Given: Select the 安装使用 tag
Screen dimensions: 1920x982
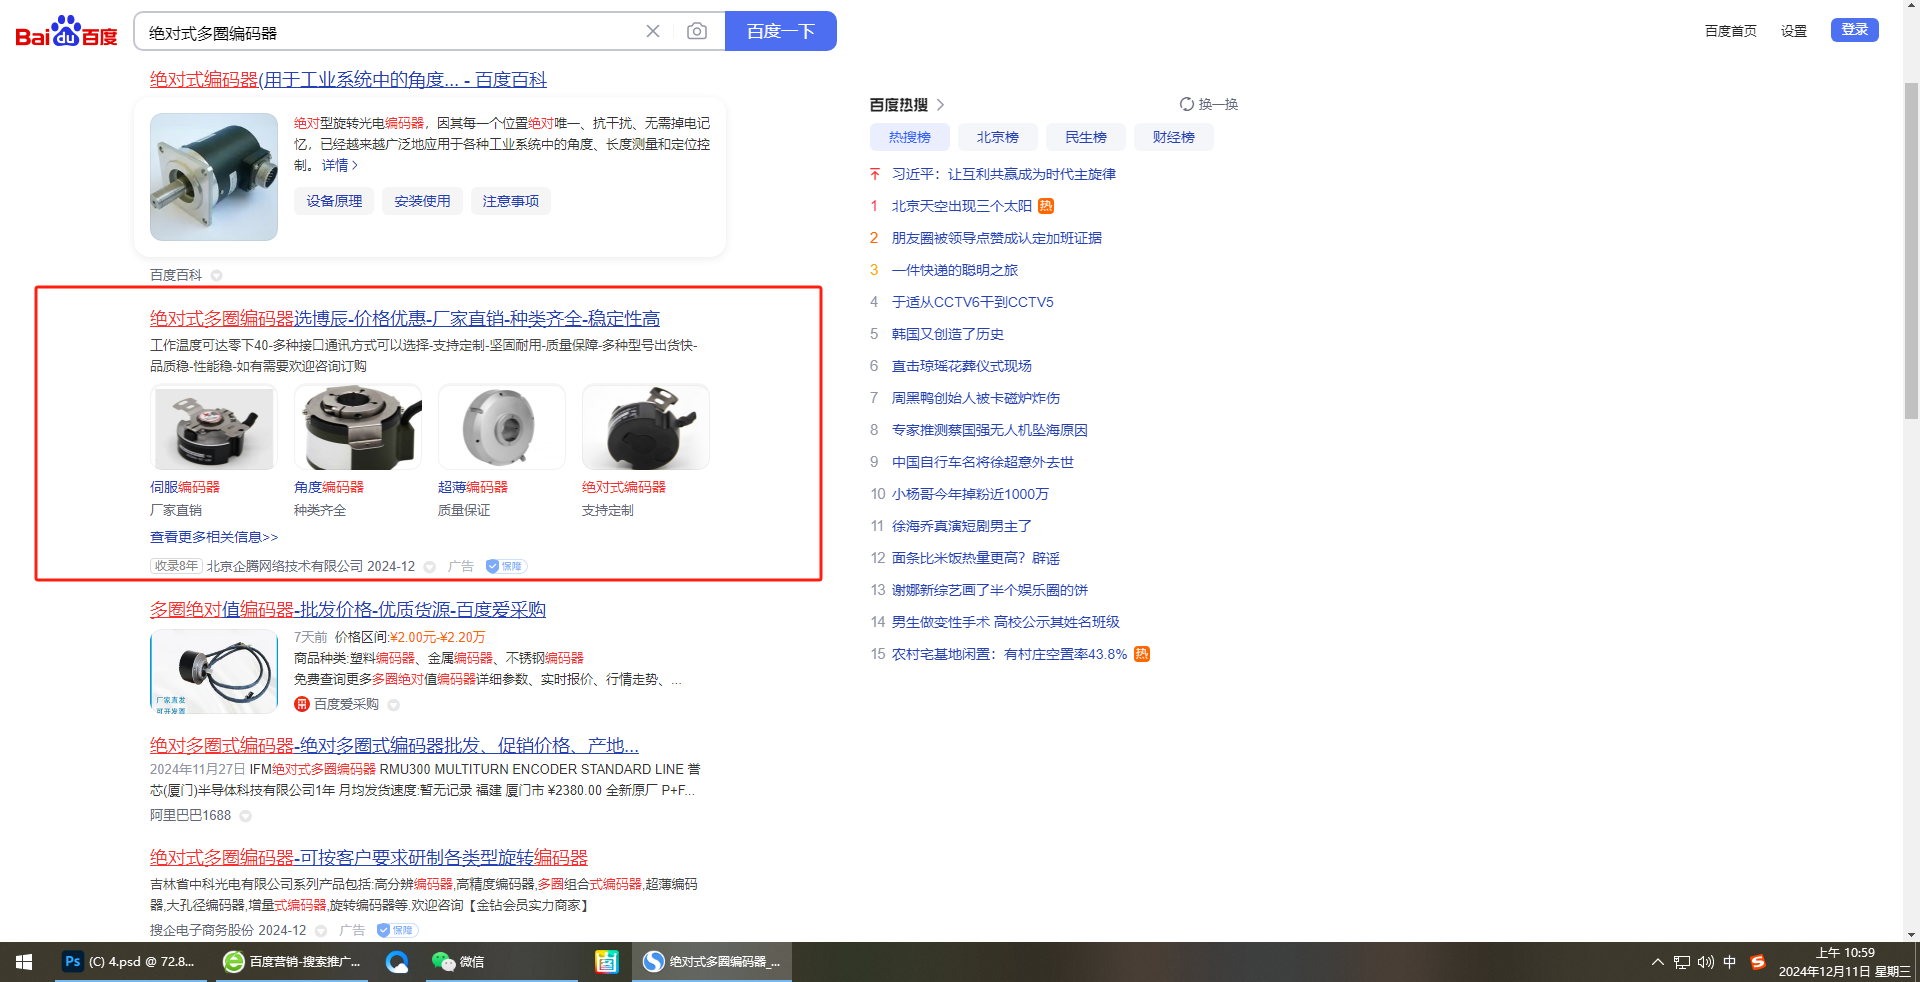Looking at the screenshot, I should tap(422, 201).
